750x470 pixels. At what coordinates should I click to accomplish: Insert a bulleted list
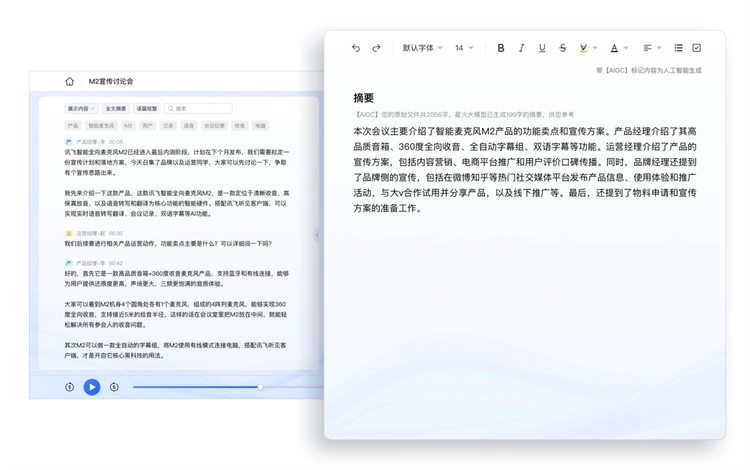678,48
